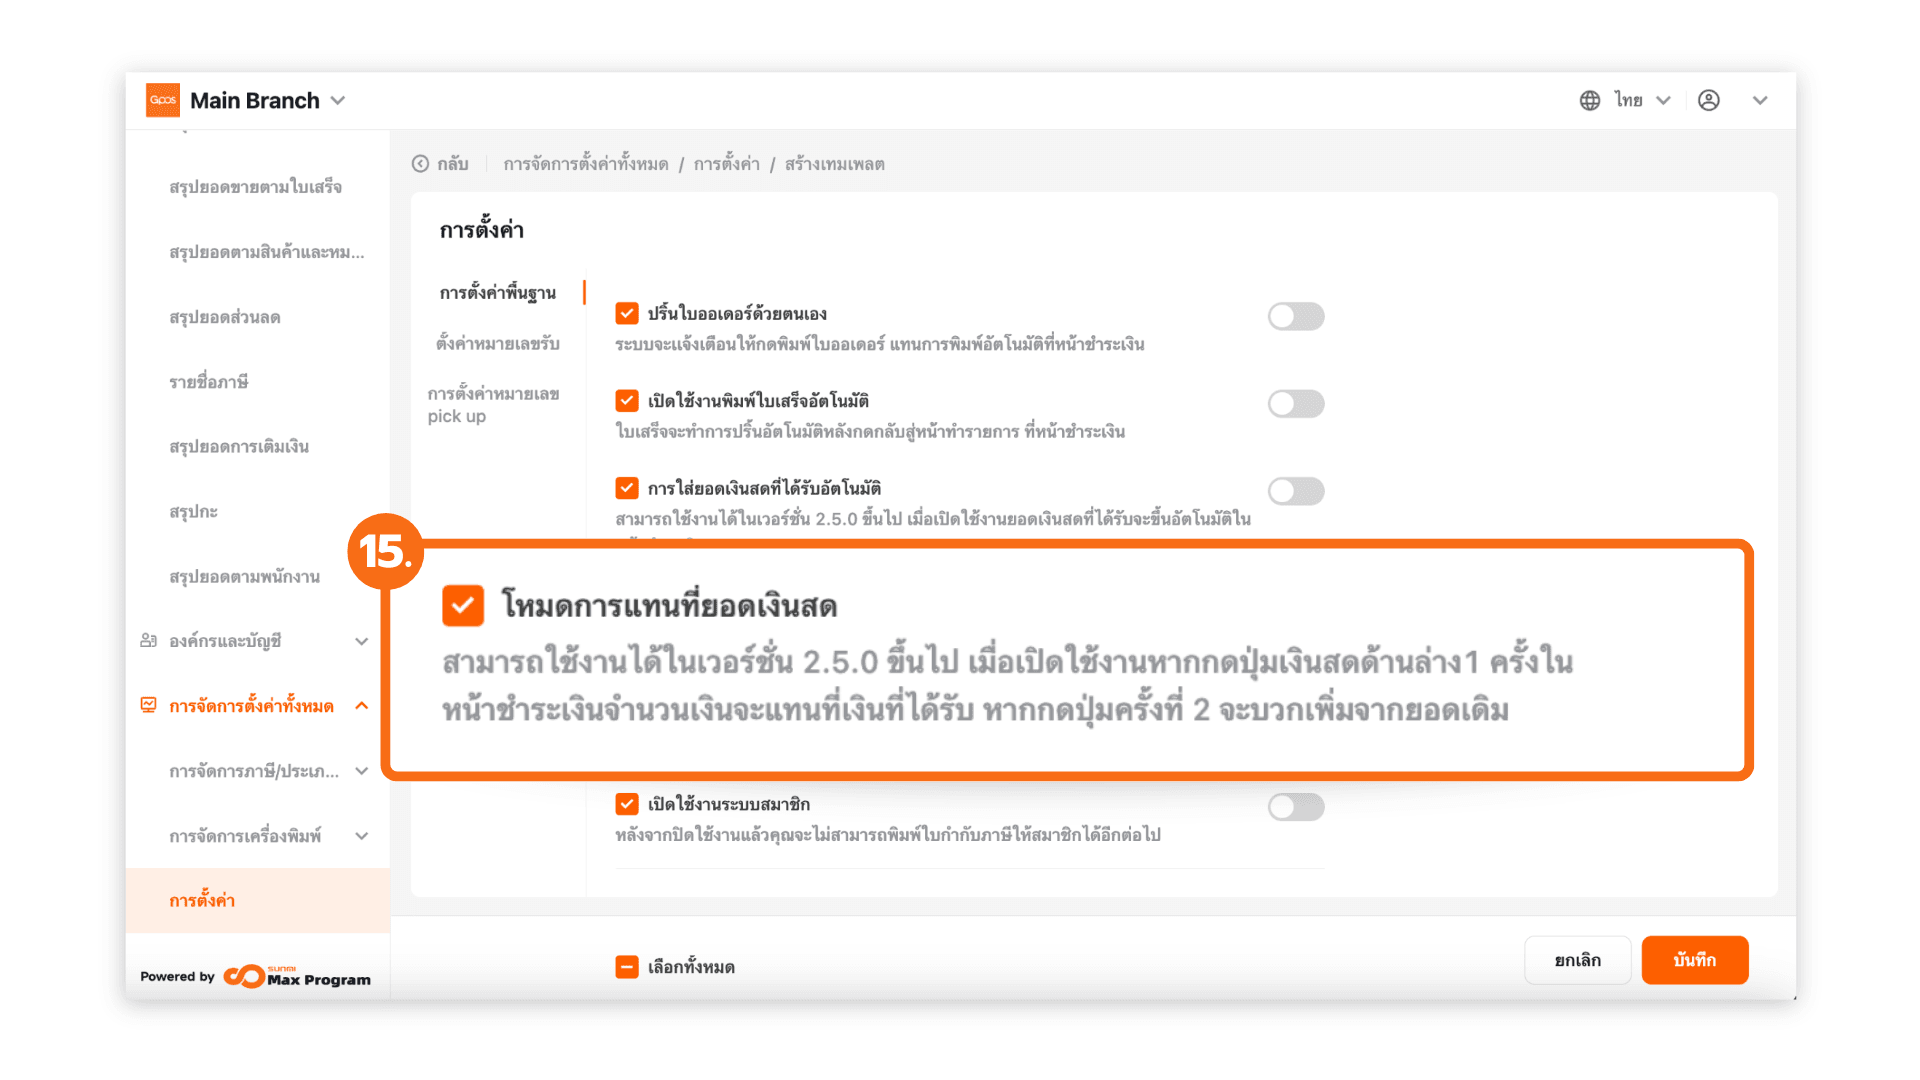
Task: Click the การจัดการตั้งค่าทั้งหมด sidebar icon
Action: [x=148, y=706]
